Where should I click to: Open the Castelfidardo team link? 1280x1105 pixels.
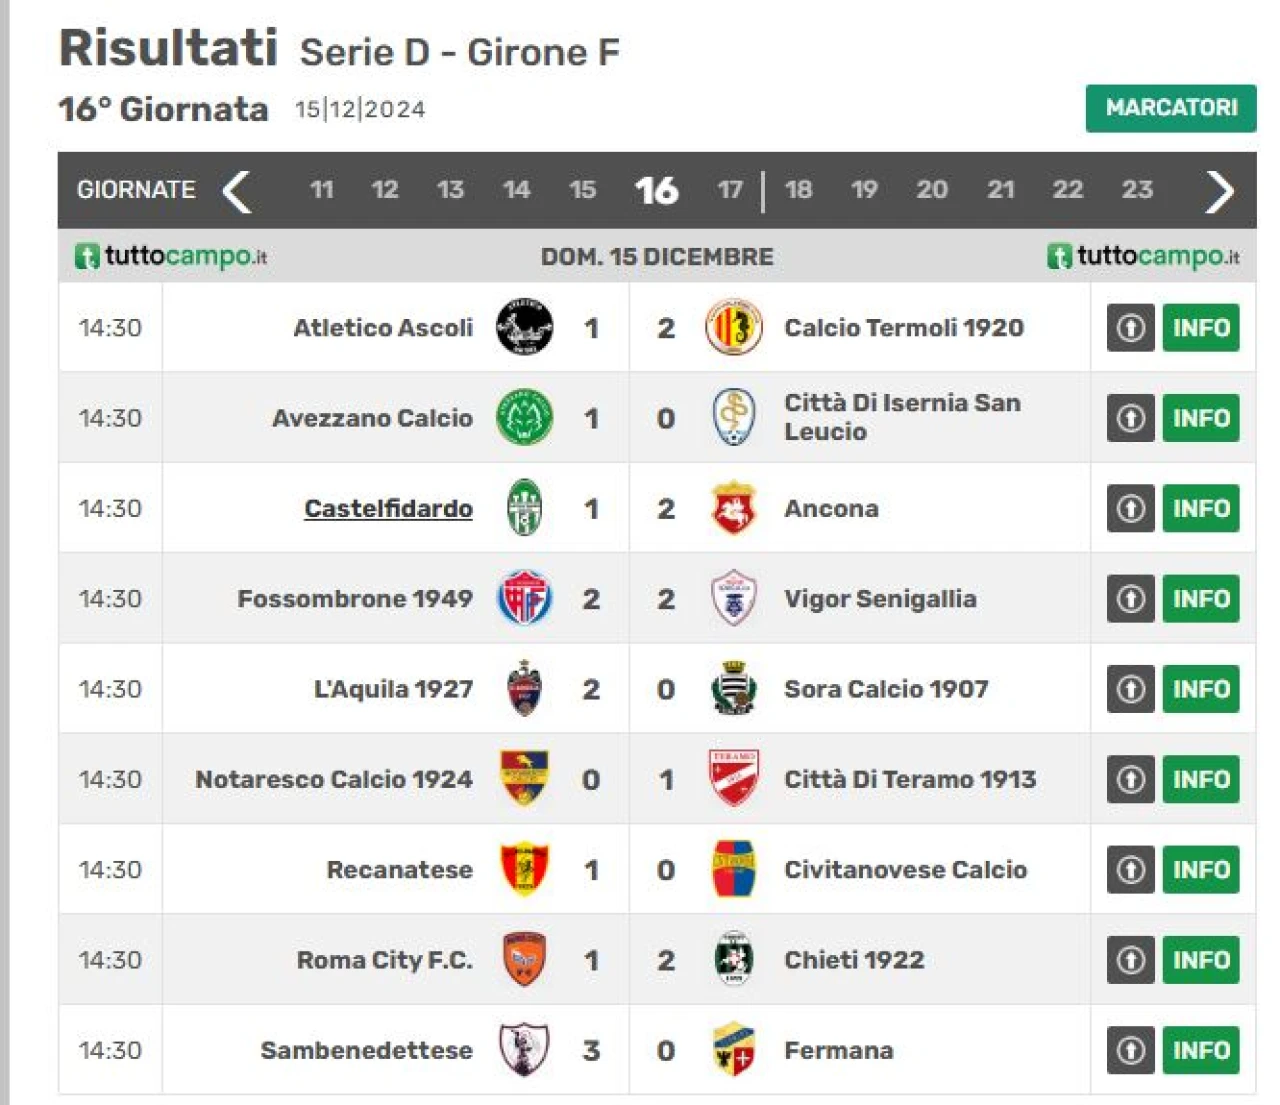coord(388,508)
